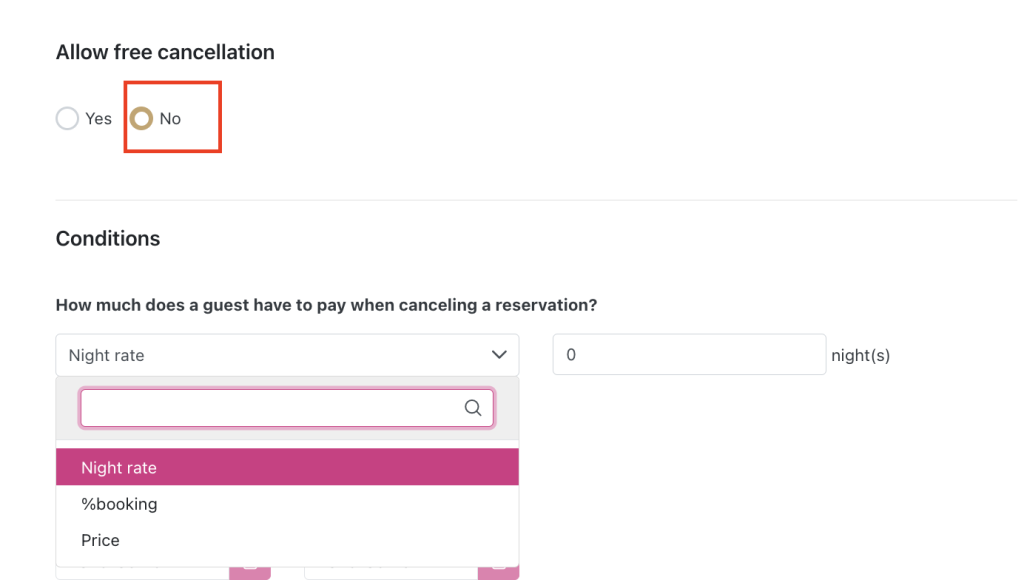Click the "Yes" label for free cancellation
Screen dimensions: 1024x580
[x=99, y=119]
